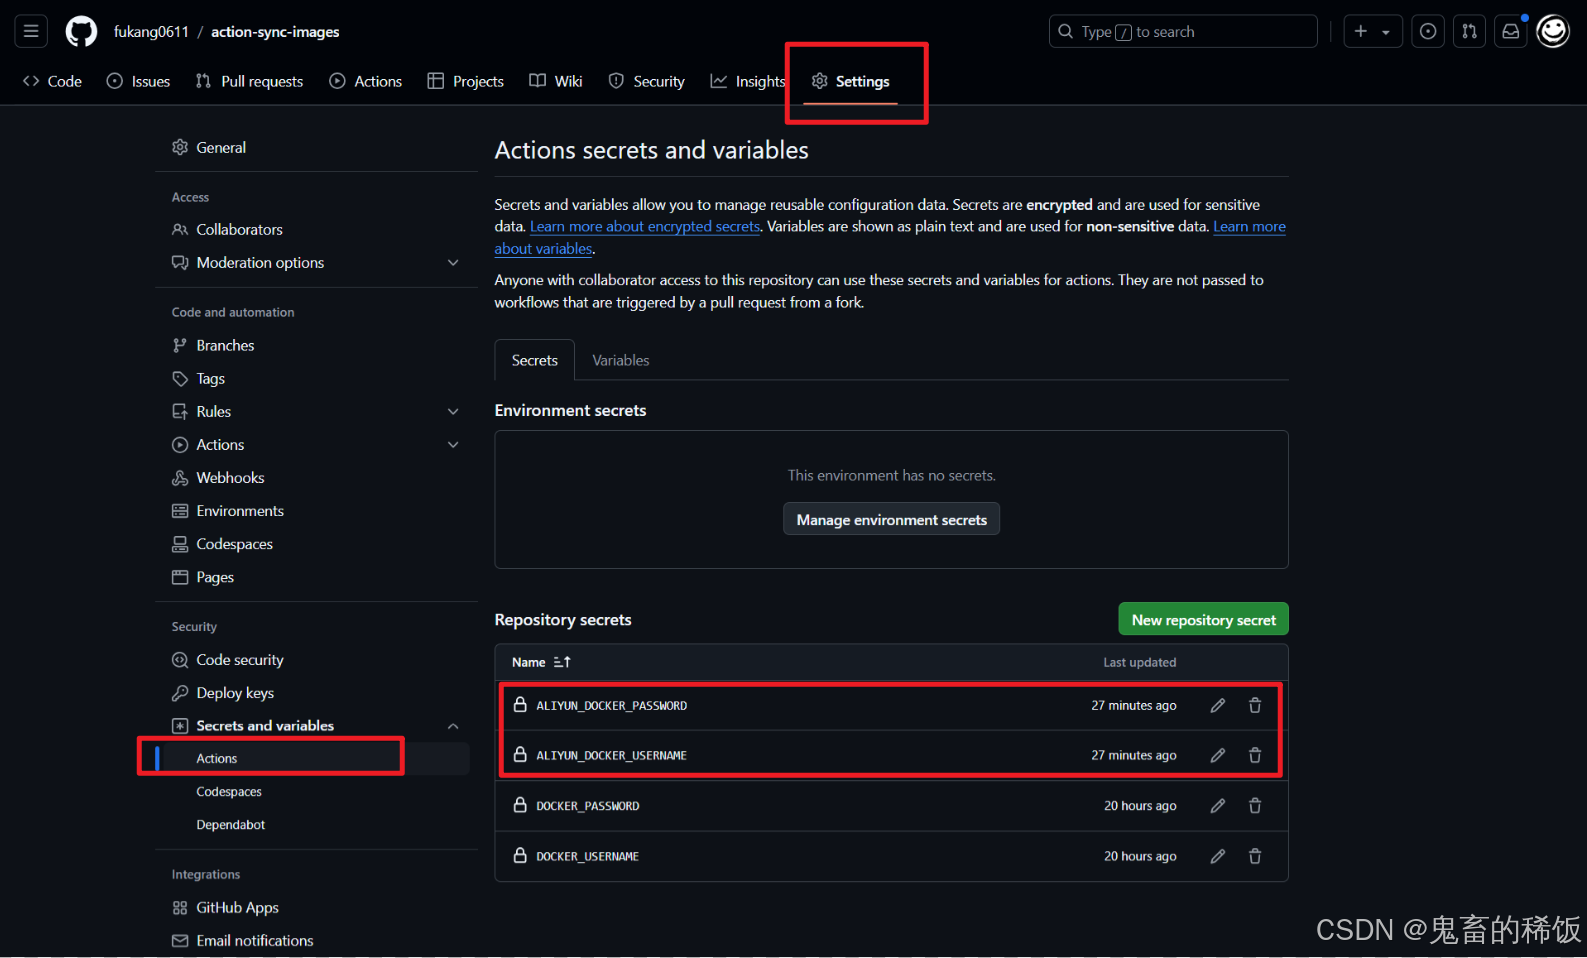Select the Secrets tab
This screenshot has width=1587, height=958.
pos(535,360)
